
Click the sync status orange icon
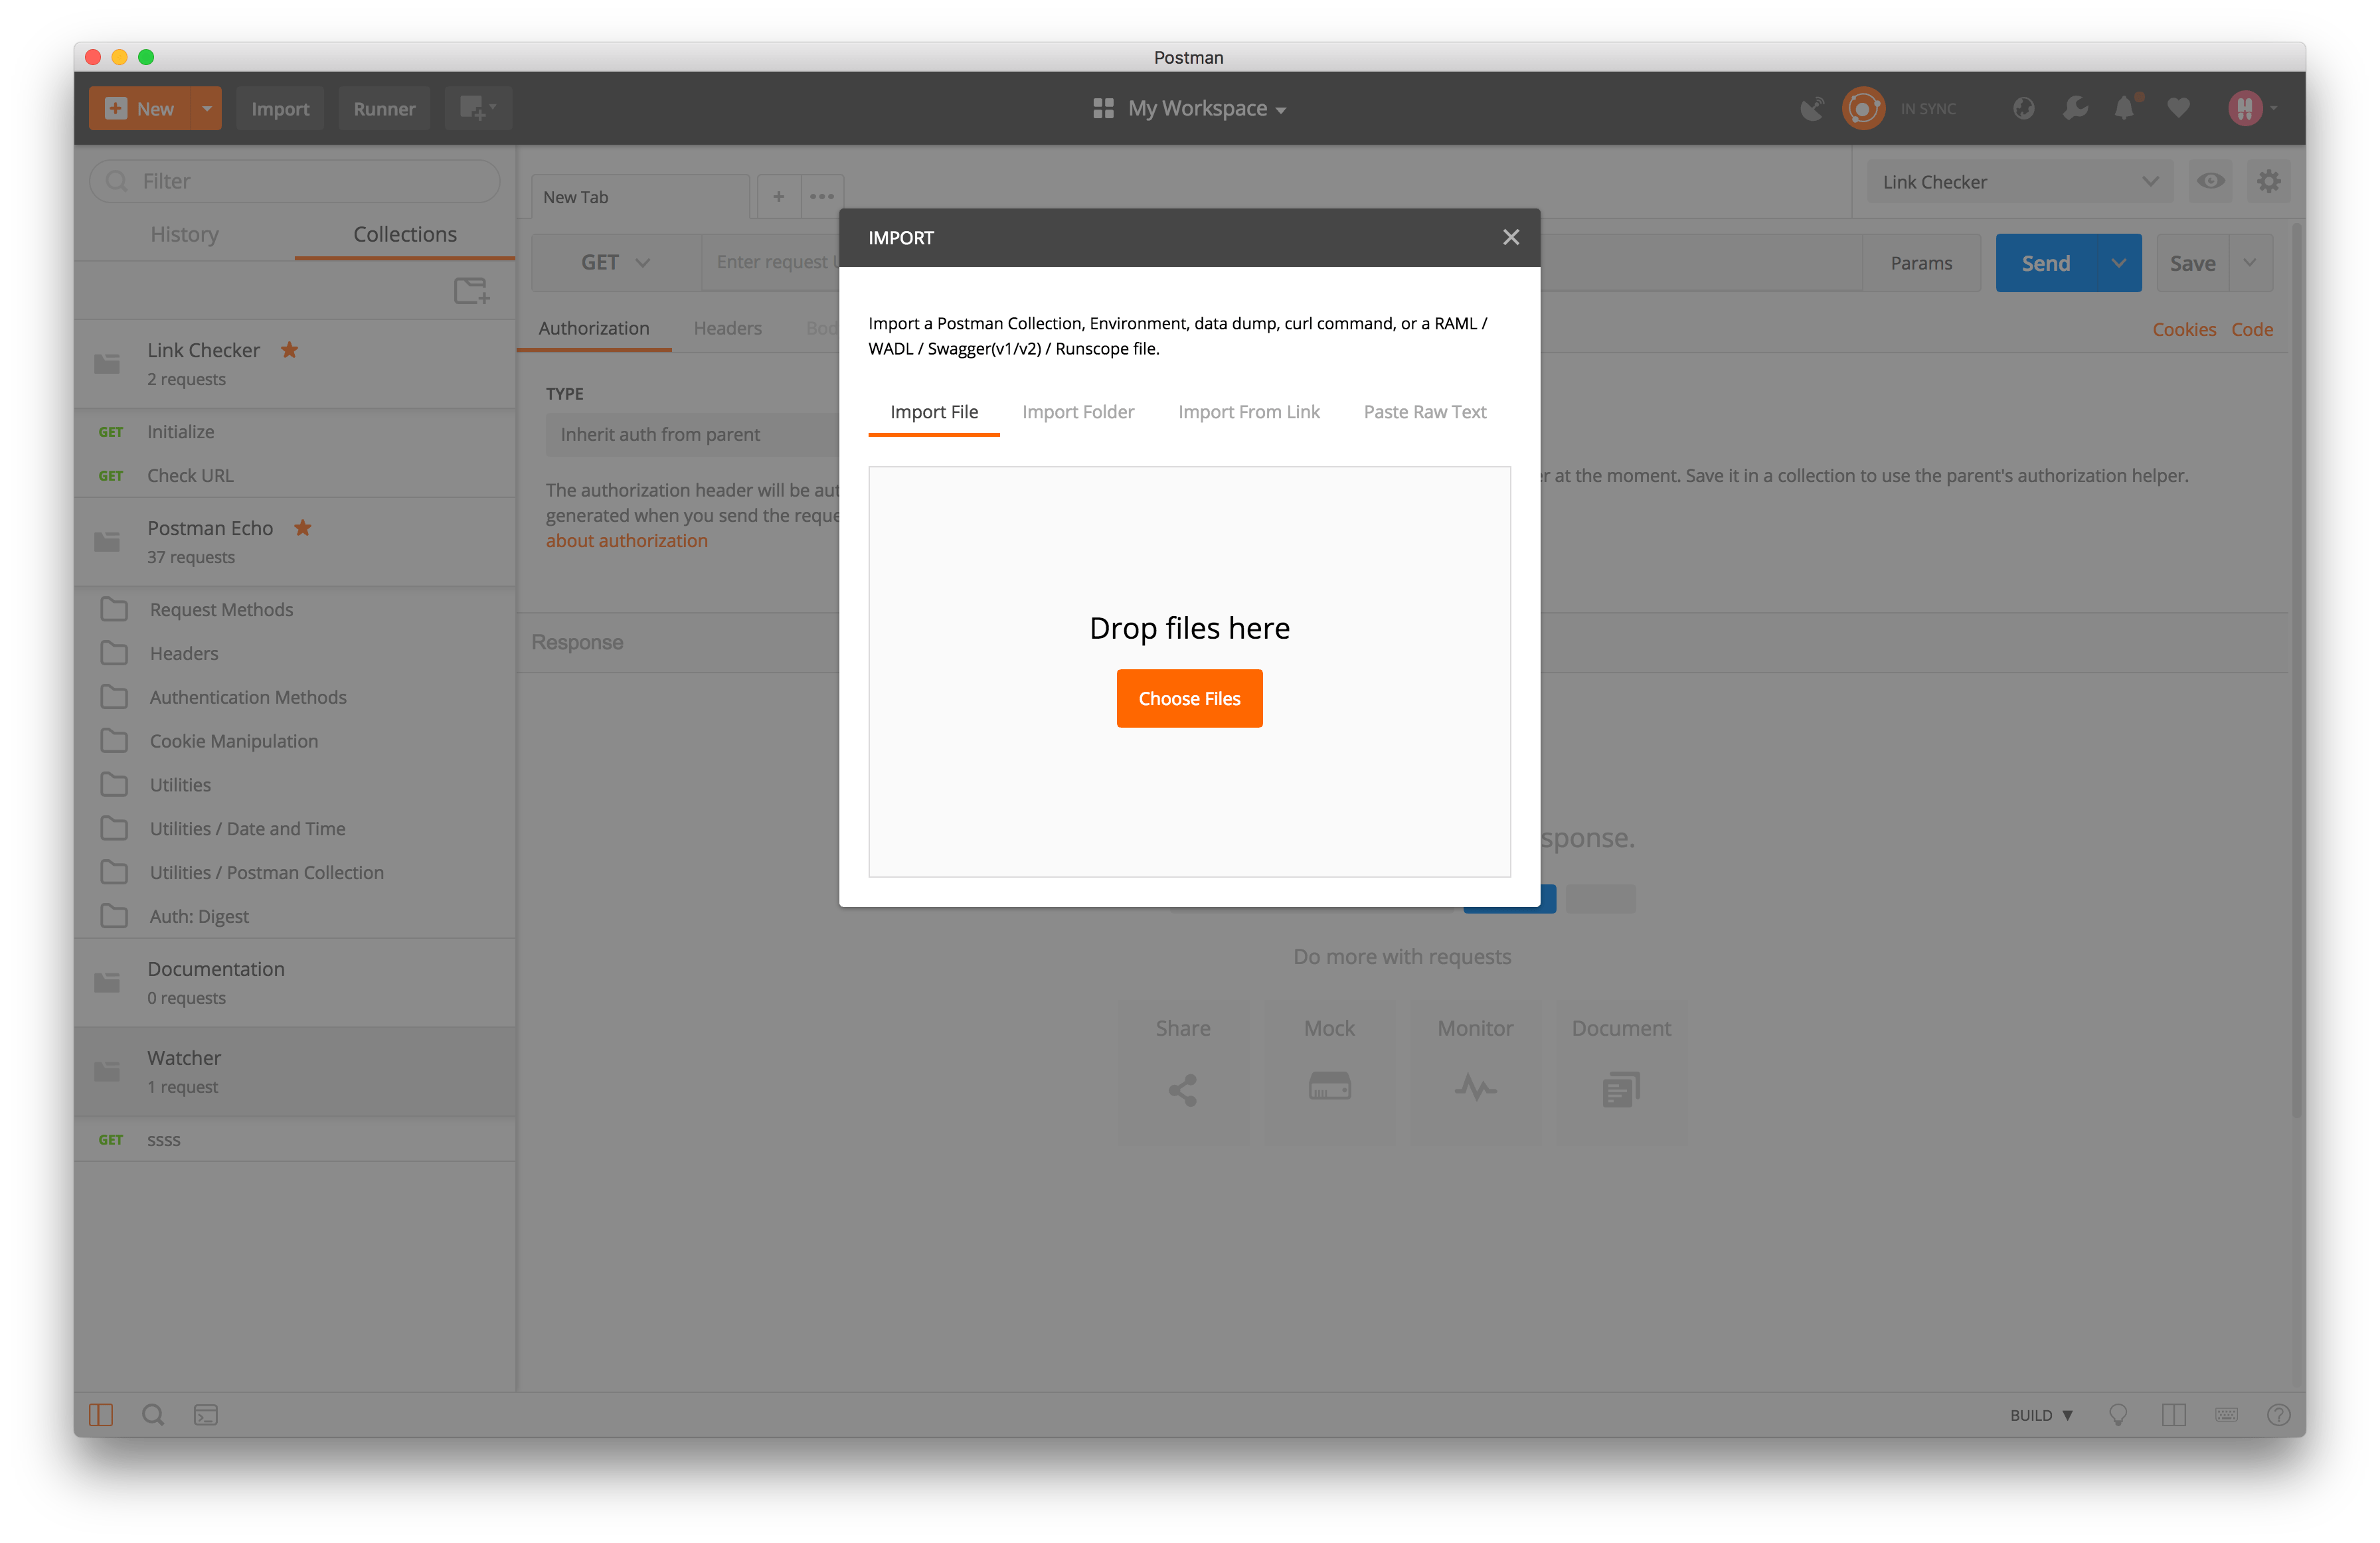(x=1863, y=108)
